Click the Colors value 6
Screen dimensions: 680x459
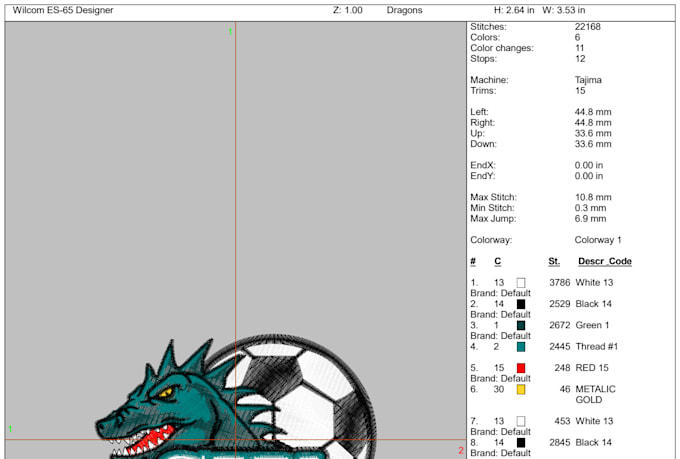tap(577, 37)
